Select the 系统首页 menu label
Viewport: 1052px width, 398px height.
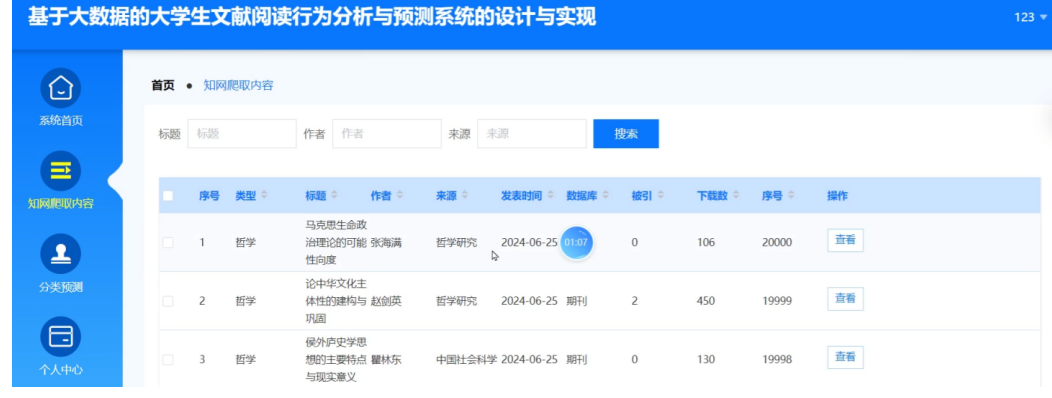[61, 121]
